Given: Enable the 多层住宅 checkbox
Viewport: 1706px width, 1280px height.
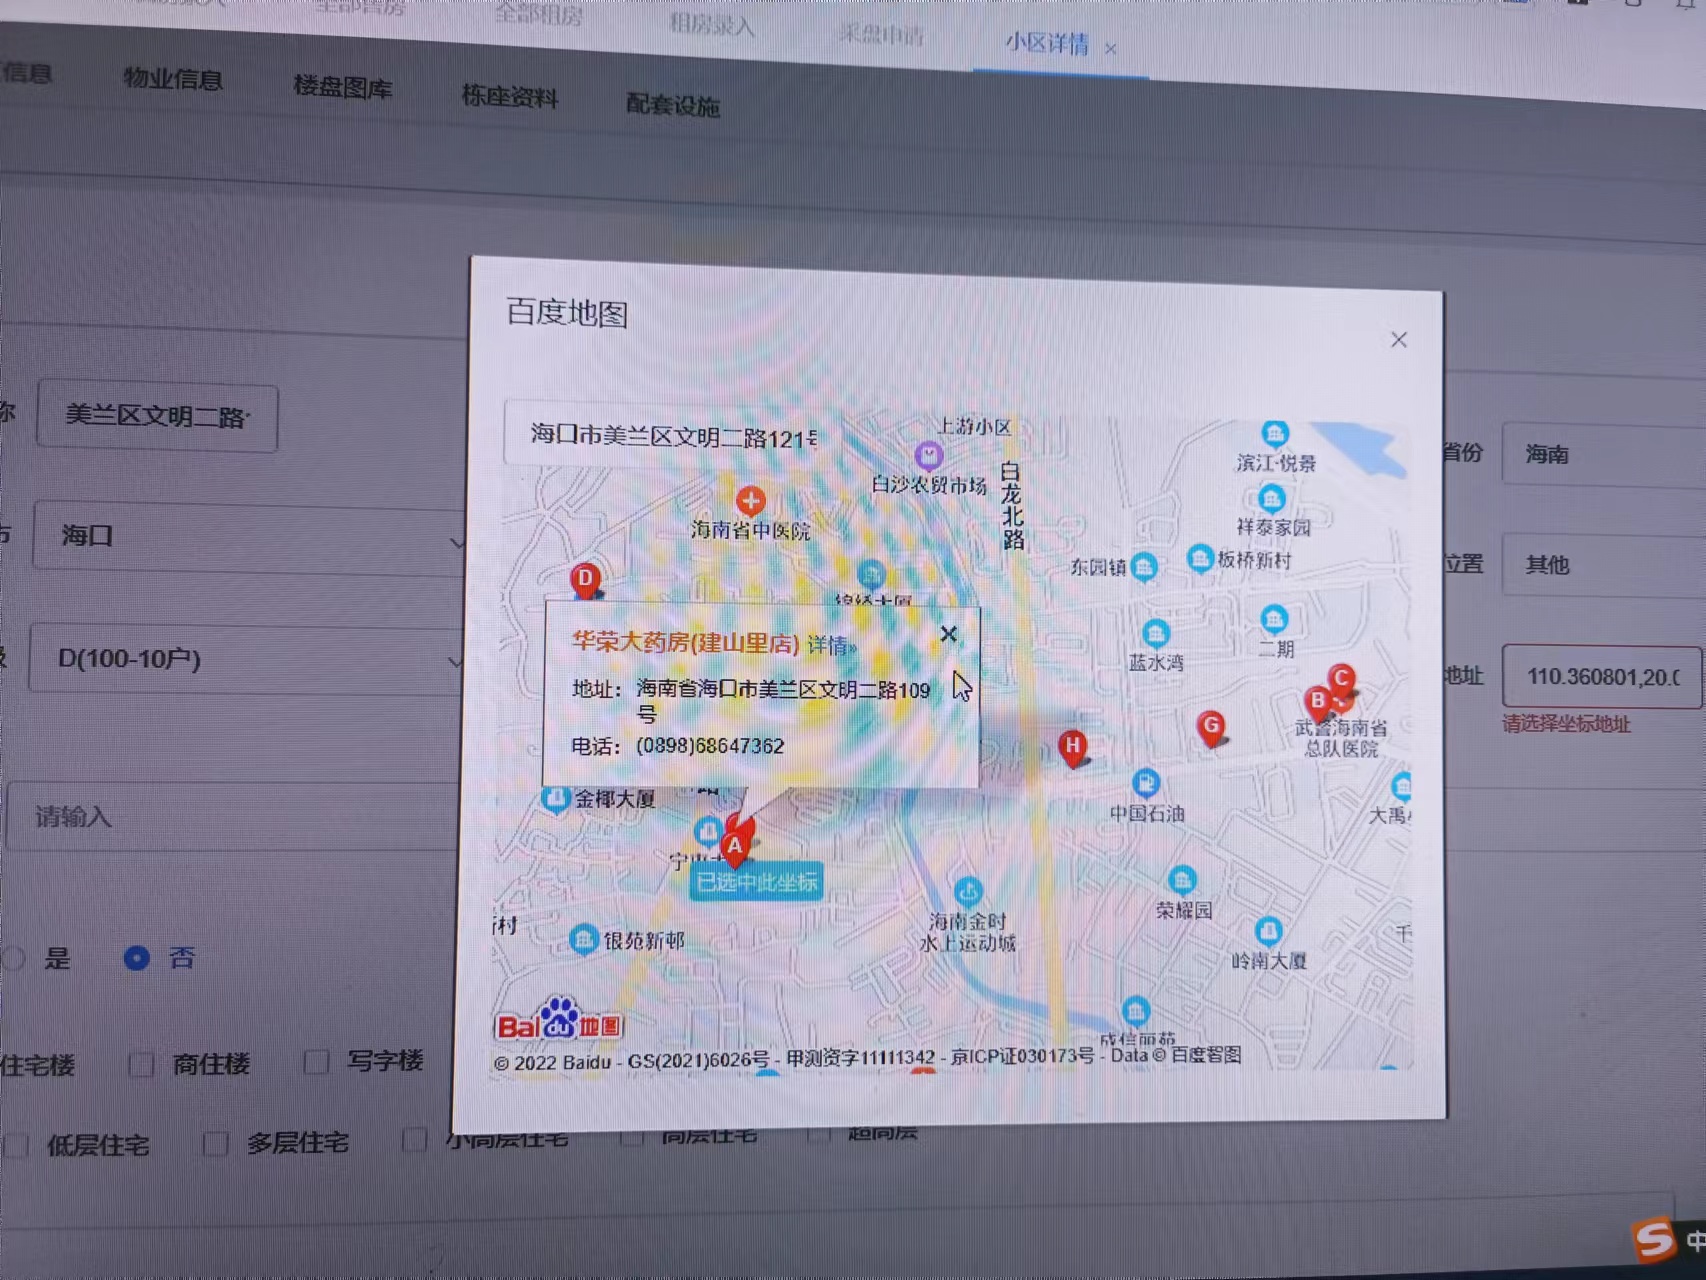Looking at the screenshot, I should coord(215,1142).
